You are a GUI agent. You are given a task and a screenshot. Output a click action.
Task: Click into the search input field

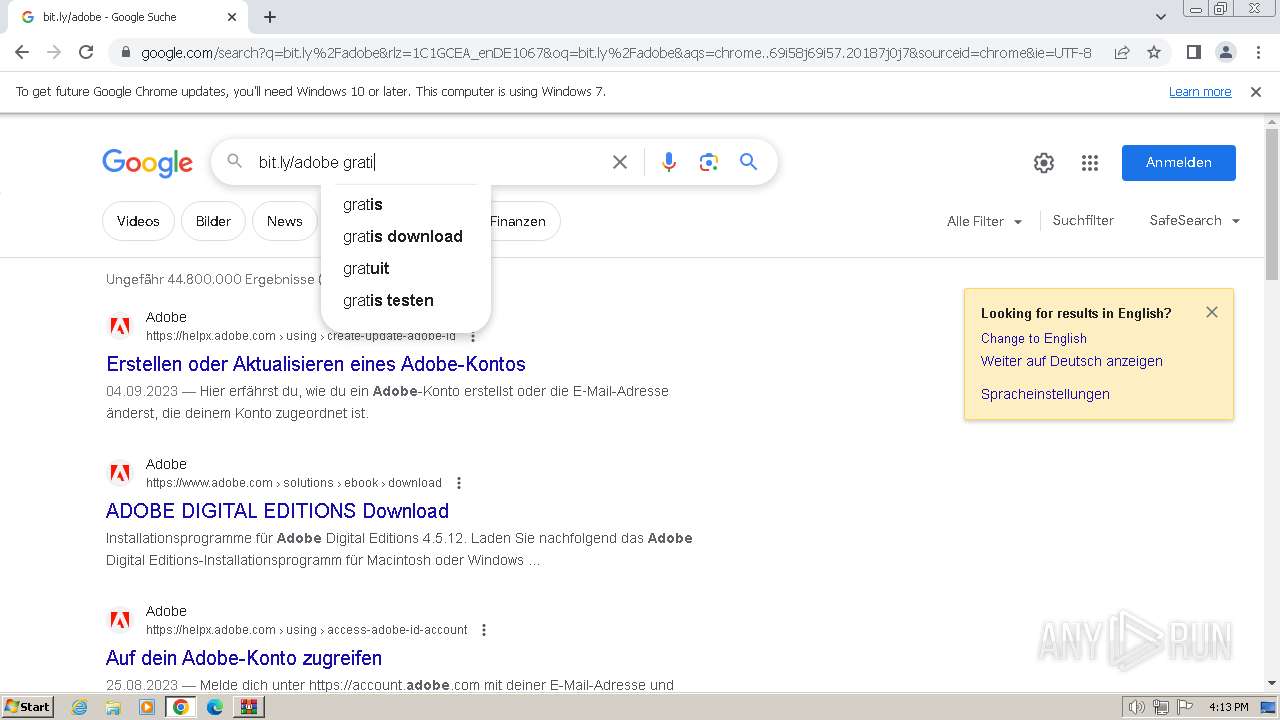pos(428,162)
